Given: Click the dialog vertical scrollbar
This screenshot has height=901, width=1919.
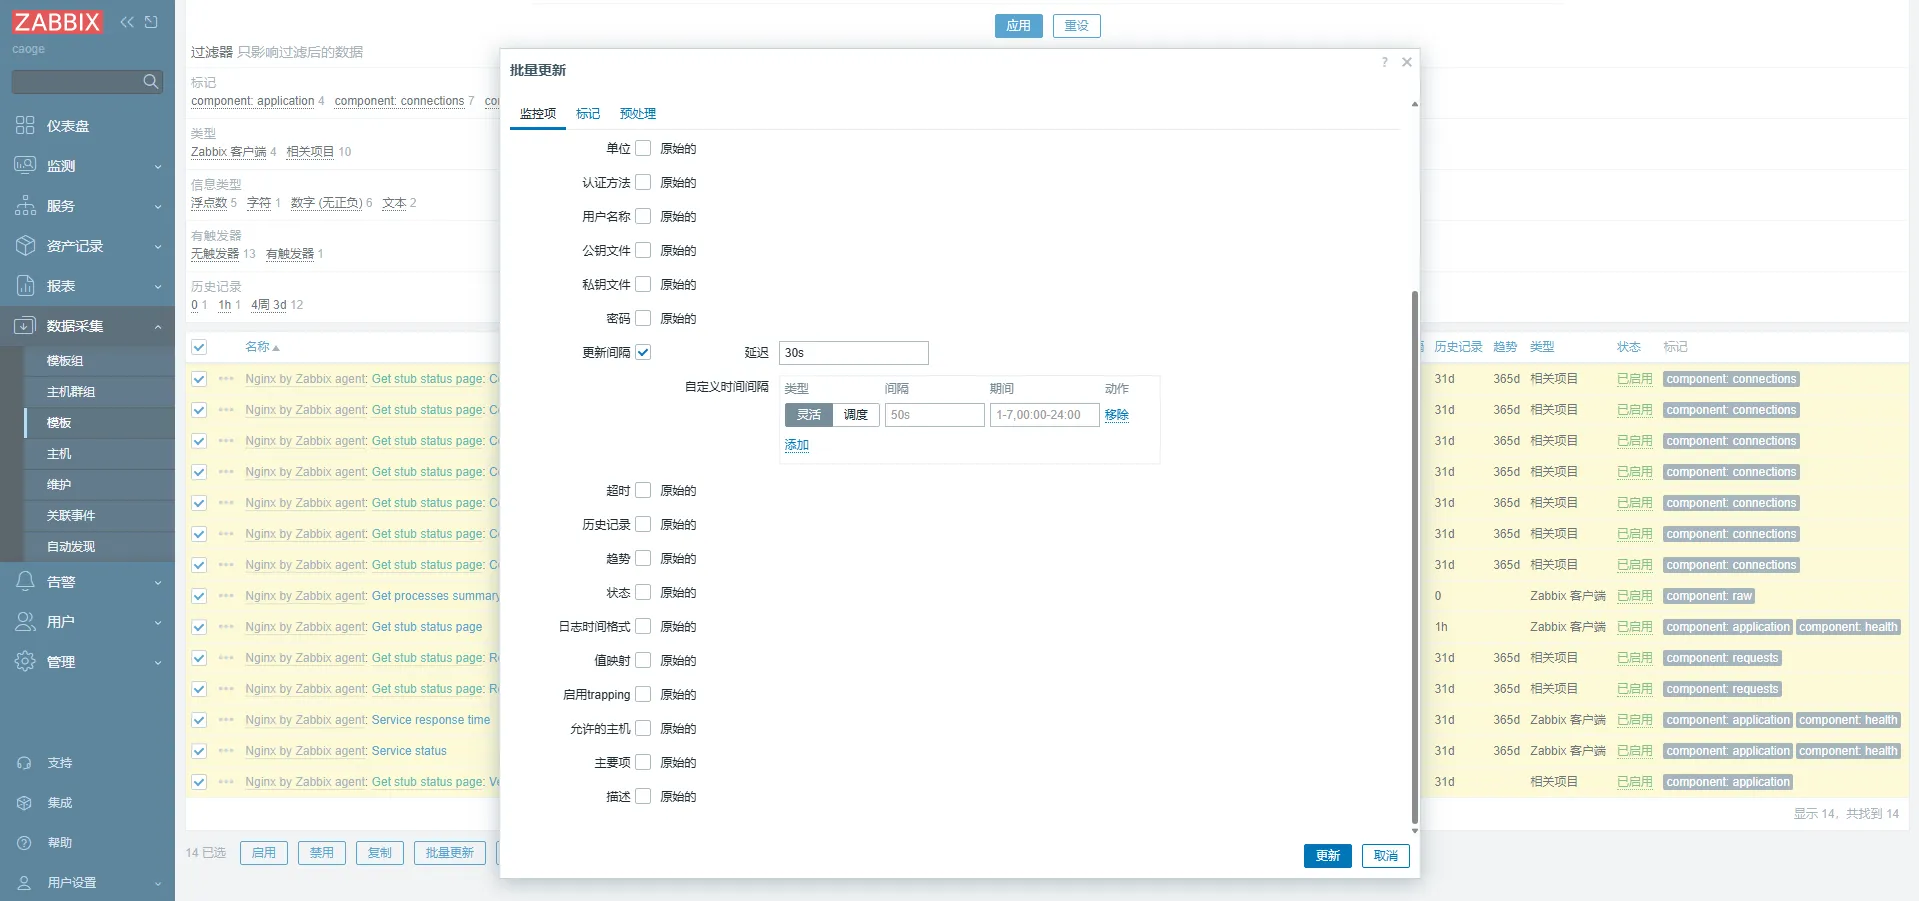Looking at the screenshot, I should click(1414, 556).
